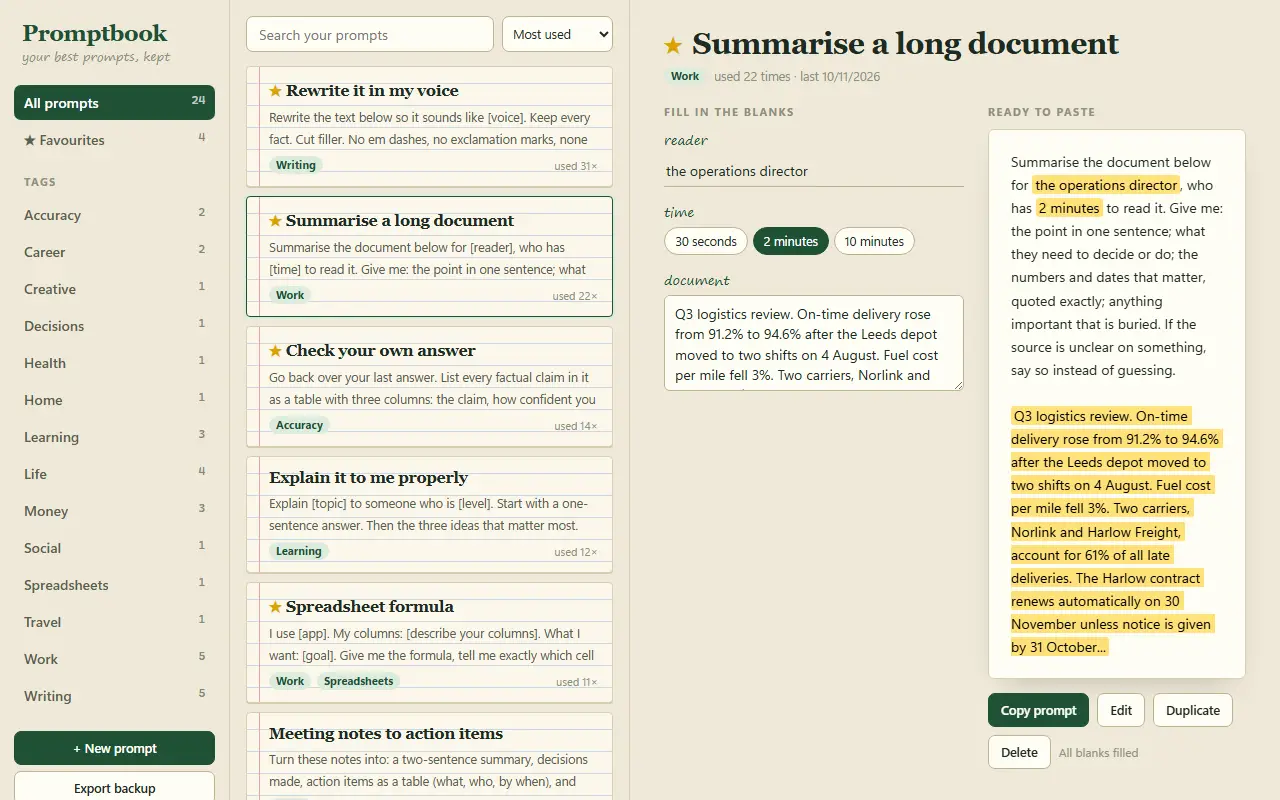
Task: Filter by the Social tag
Action: click(114, 548)
